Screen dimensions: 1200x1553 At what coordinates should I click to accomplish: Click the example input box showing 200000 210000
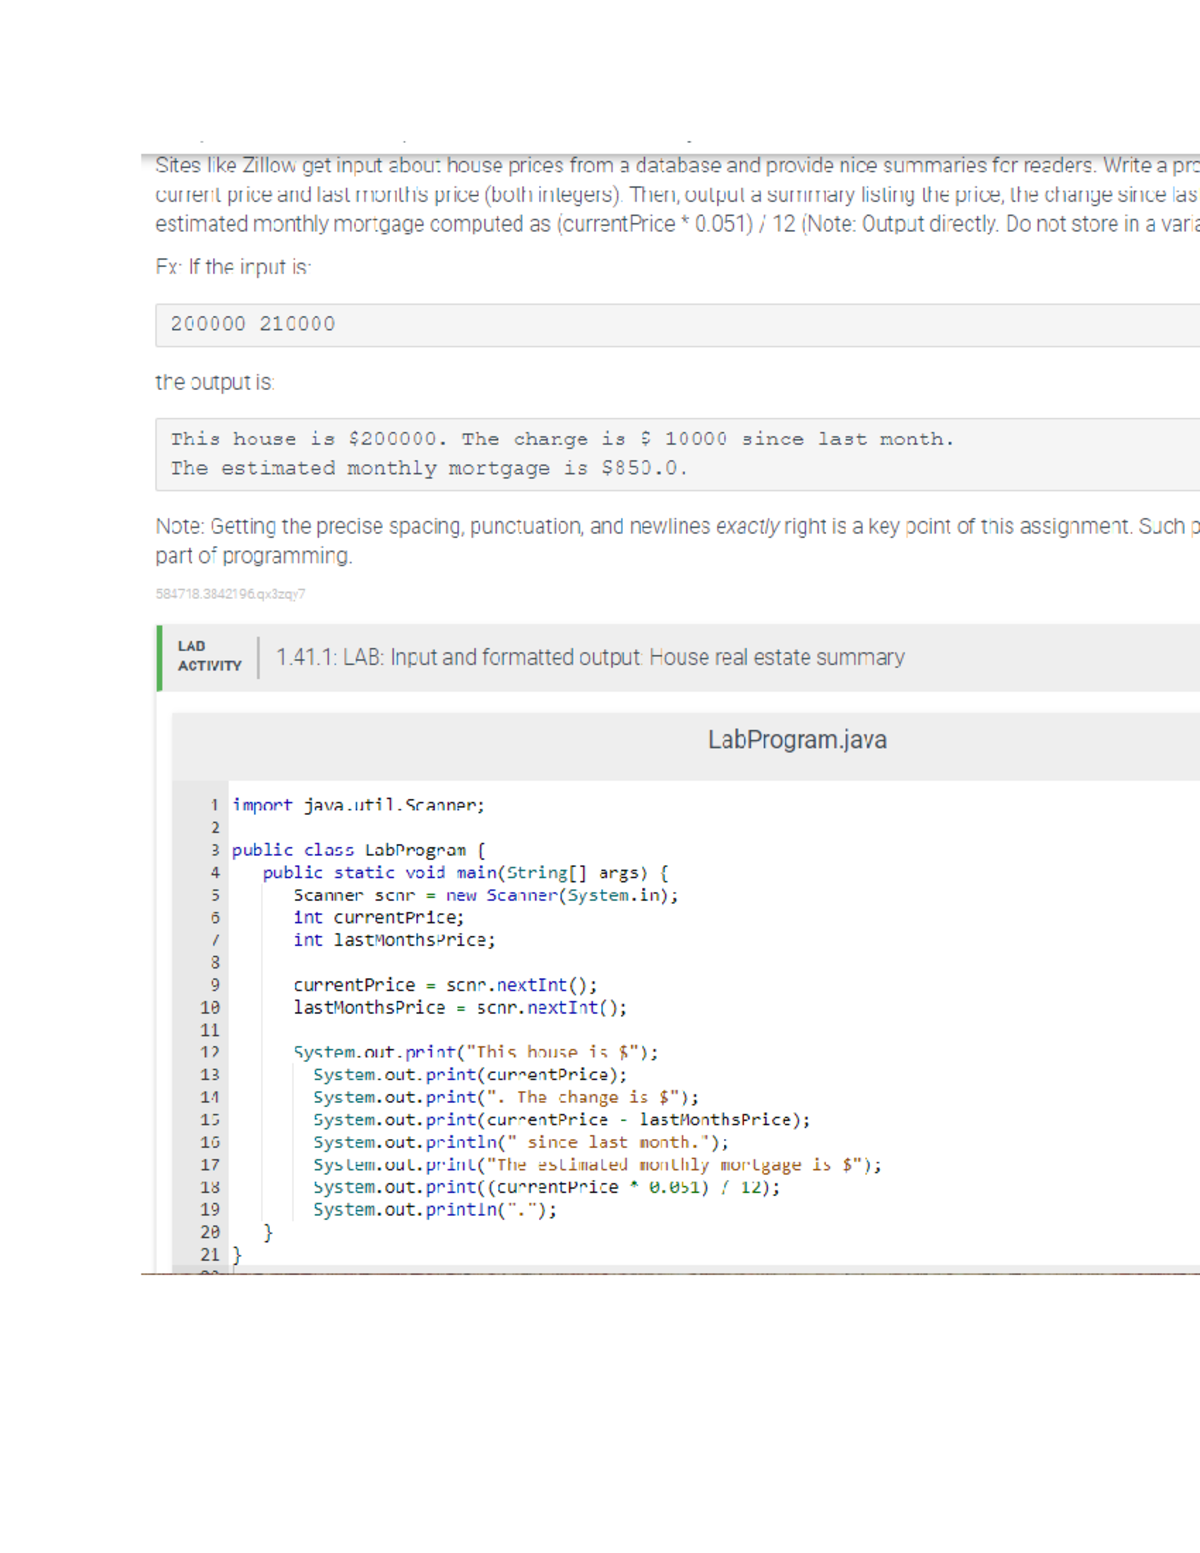tap(251, 324)
